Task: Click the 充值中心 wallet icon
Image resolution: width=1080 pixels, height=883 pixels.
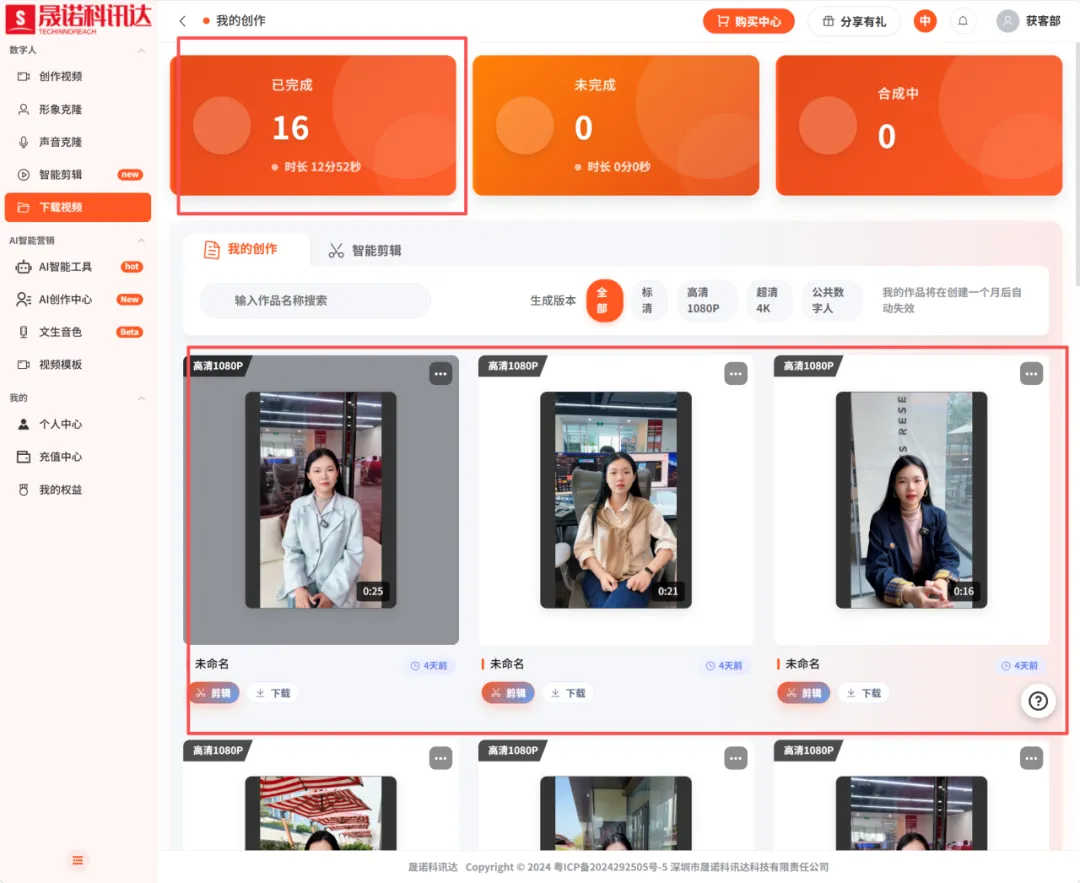Action: point(23,457)
